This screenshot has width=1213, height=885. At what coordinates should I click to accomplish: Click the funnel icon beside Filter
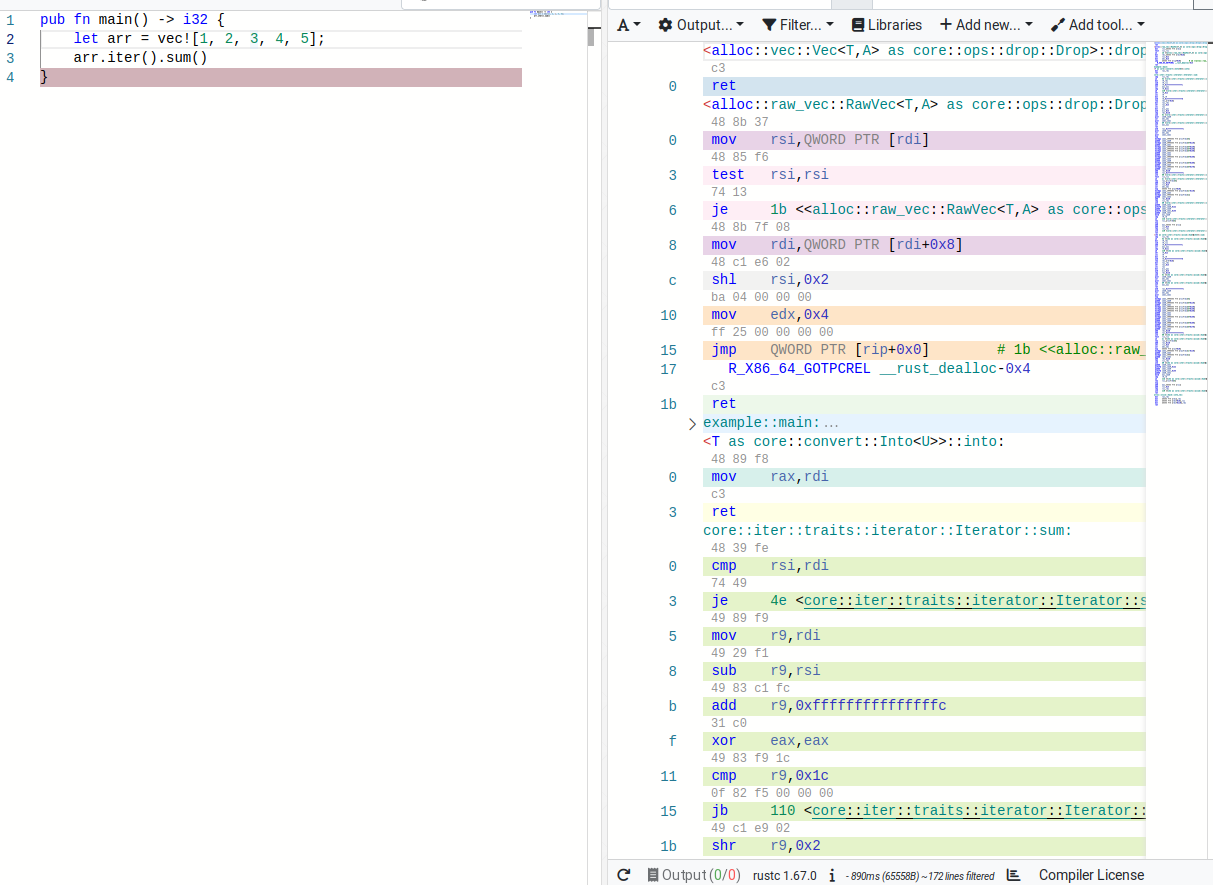[x=769, y=25]
